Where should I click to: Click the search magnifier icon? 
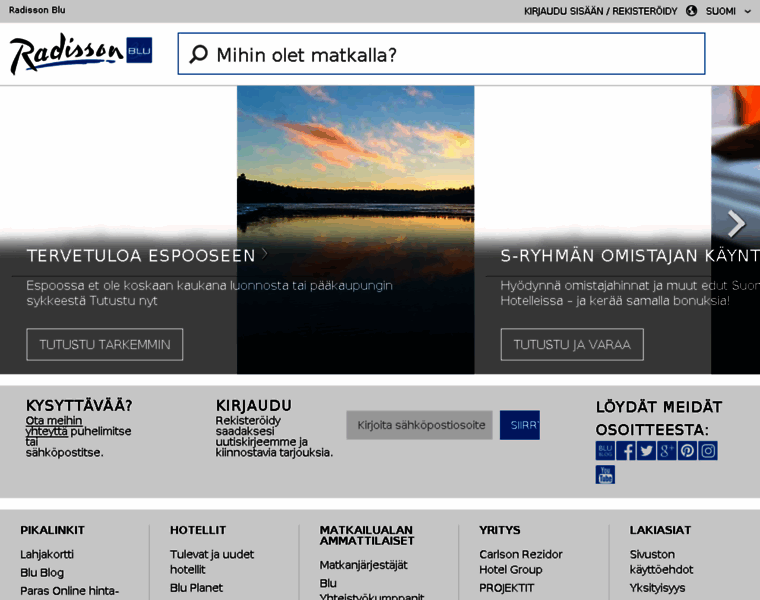point(198,54)
